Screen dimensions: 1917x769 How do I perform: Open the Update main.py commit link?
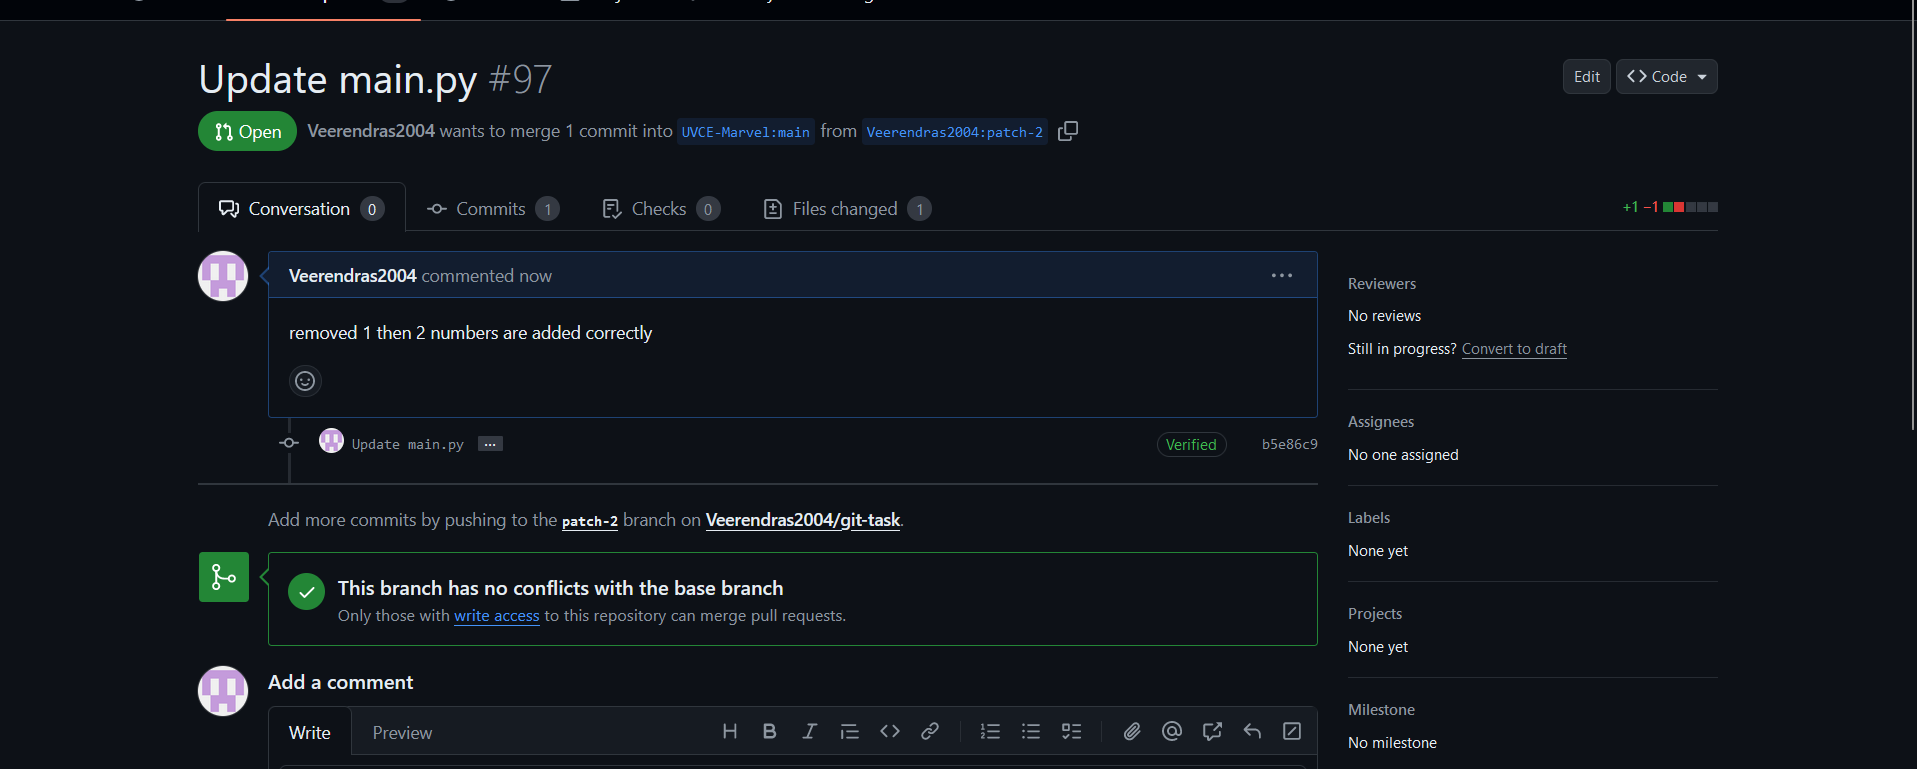408,444
